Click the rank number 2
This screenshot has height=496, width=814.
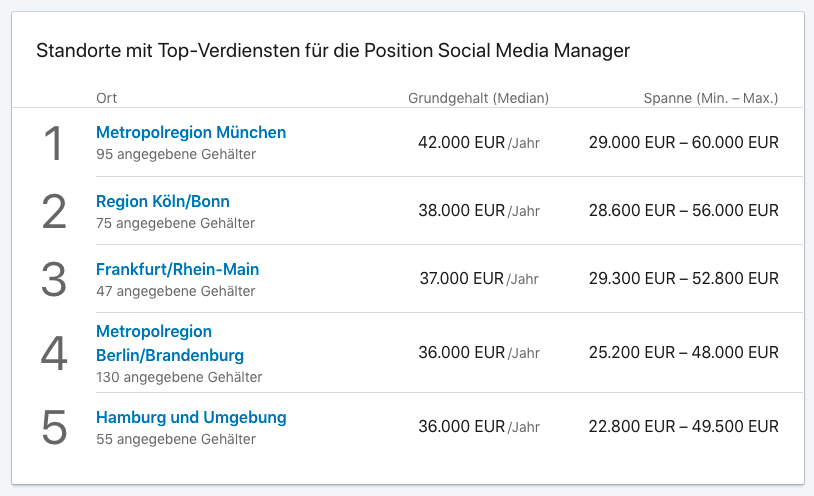54,211
